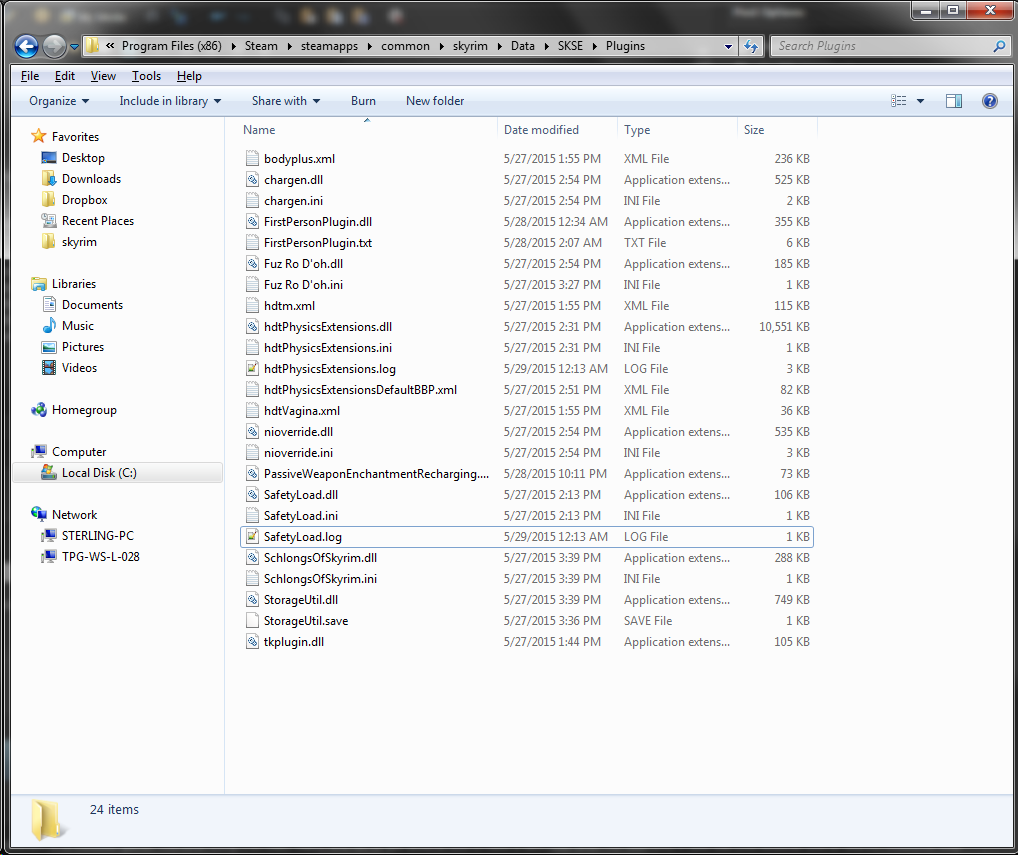Viewport: 1018px width, 855px height.
Task: Open Downloads in Favorites
Action: 91,179
